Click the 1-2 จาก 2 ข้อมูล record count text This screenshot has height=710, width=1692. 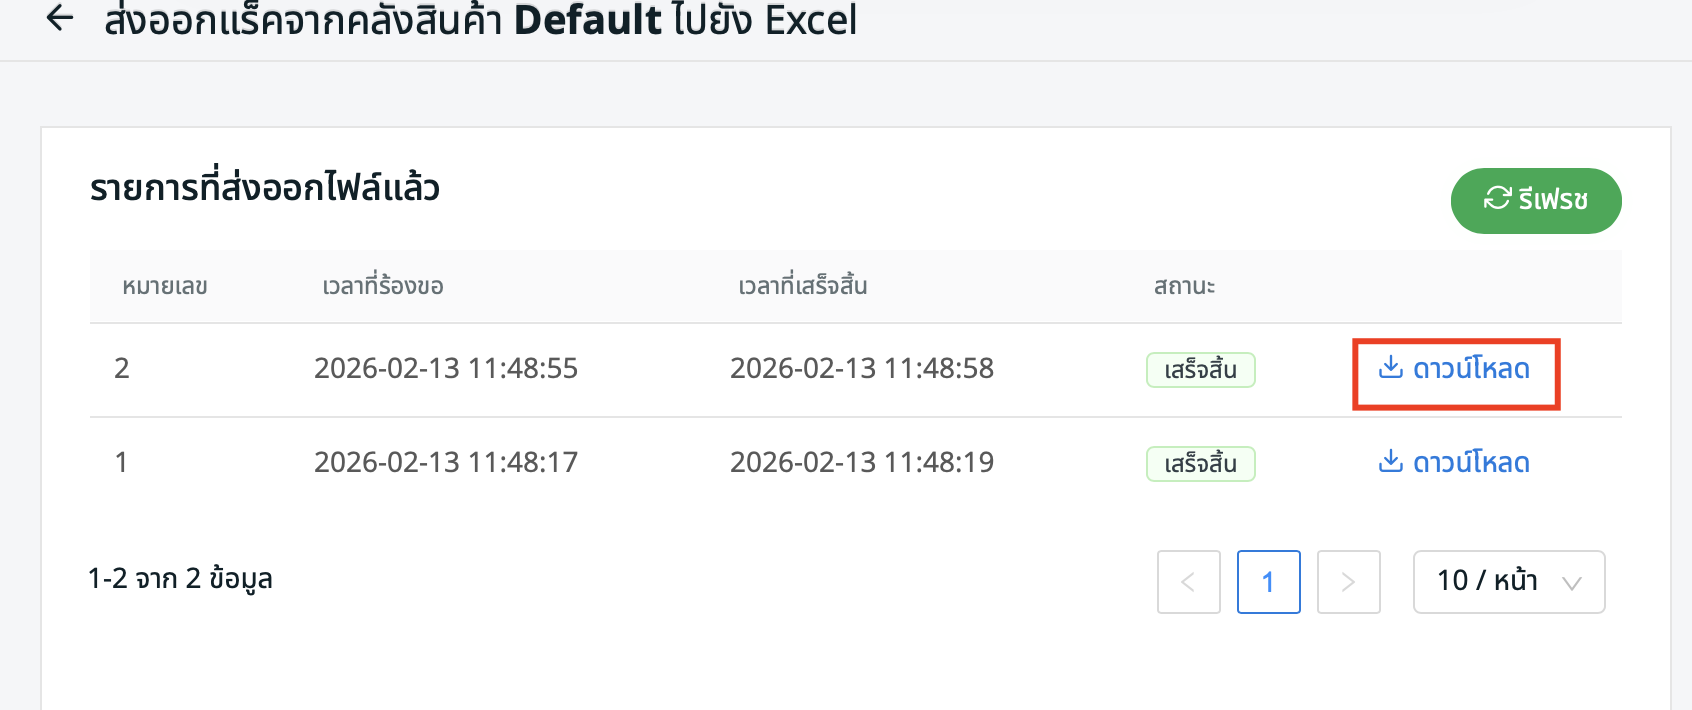point(180,579)
